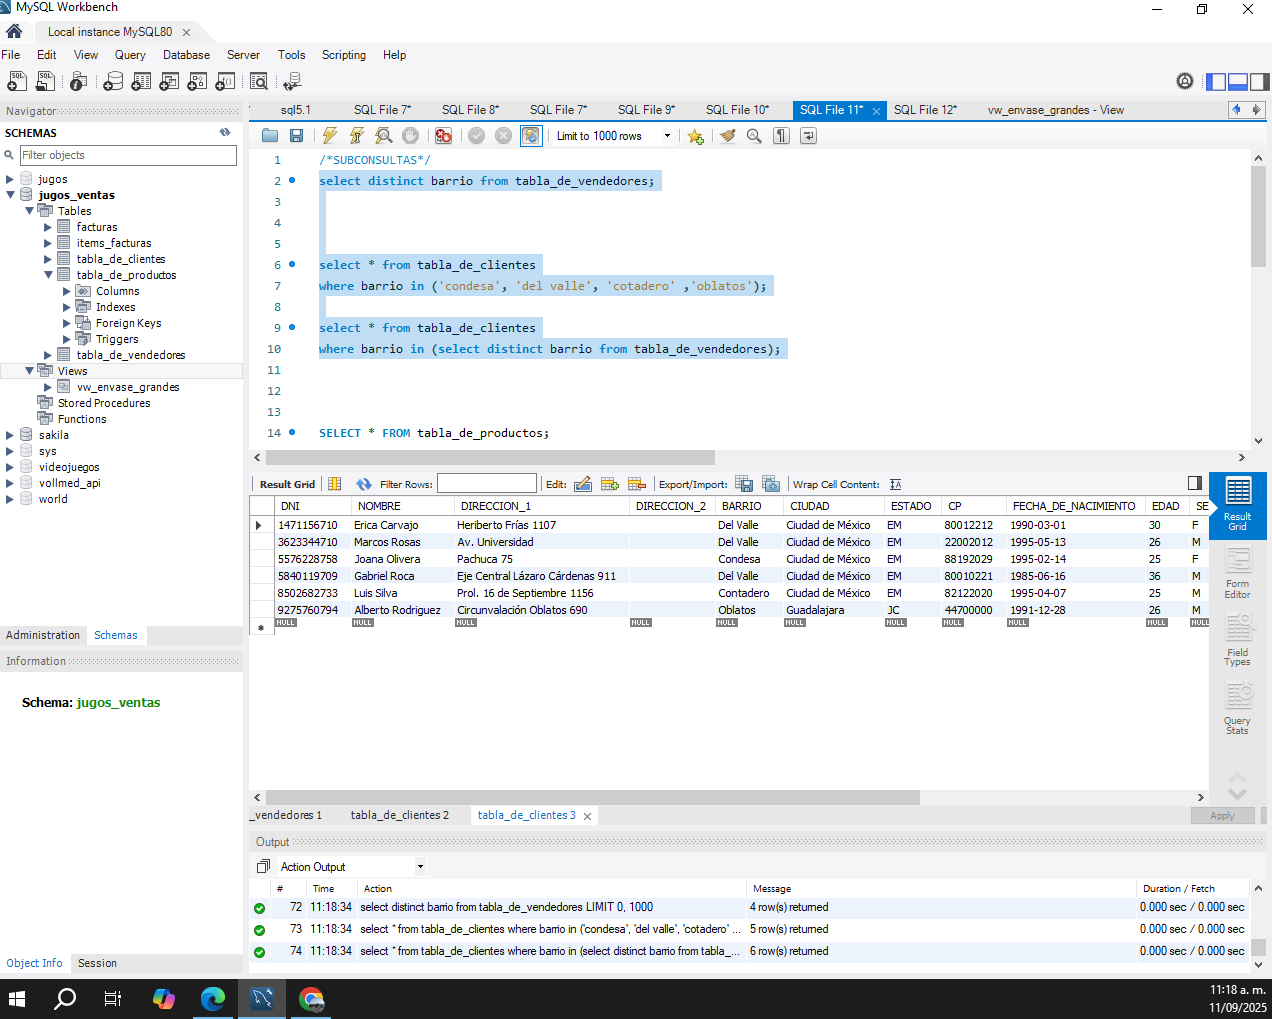Toggle auto-commit mode
The width and height of the screenshot is (1272, 1019).
(x=531, y=136)
